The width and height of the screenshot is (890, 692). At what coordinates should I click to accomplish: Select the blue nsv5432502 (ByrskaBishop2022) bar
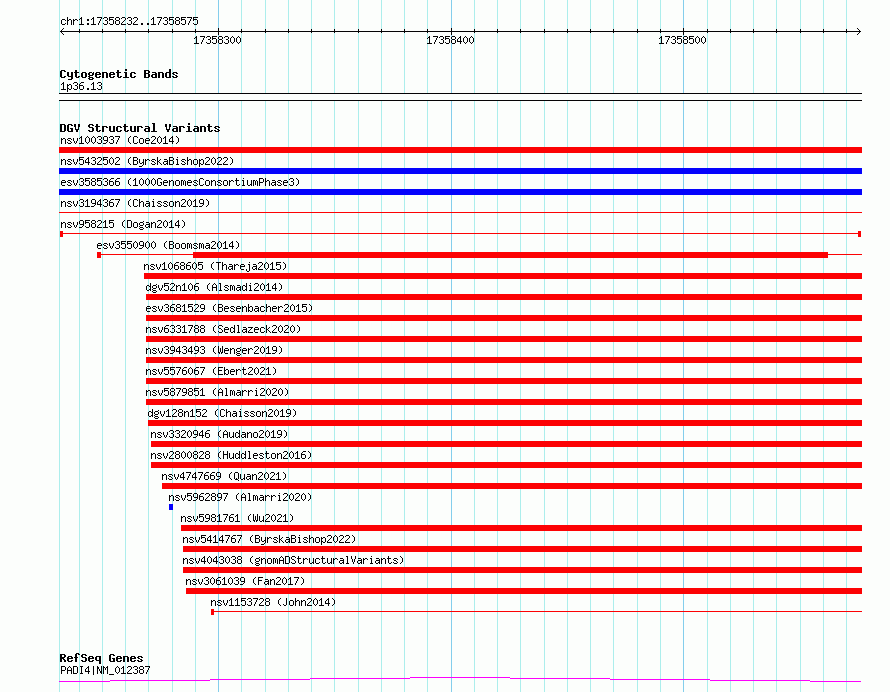tap(460, 171)
